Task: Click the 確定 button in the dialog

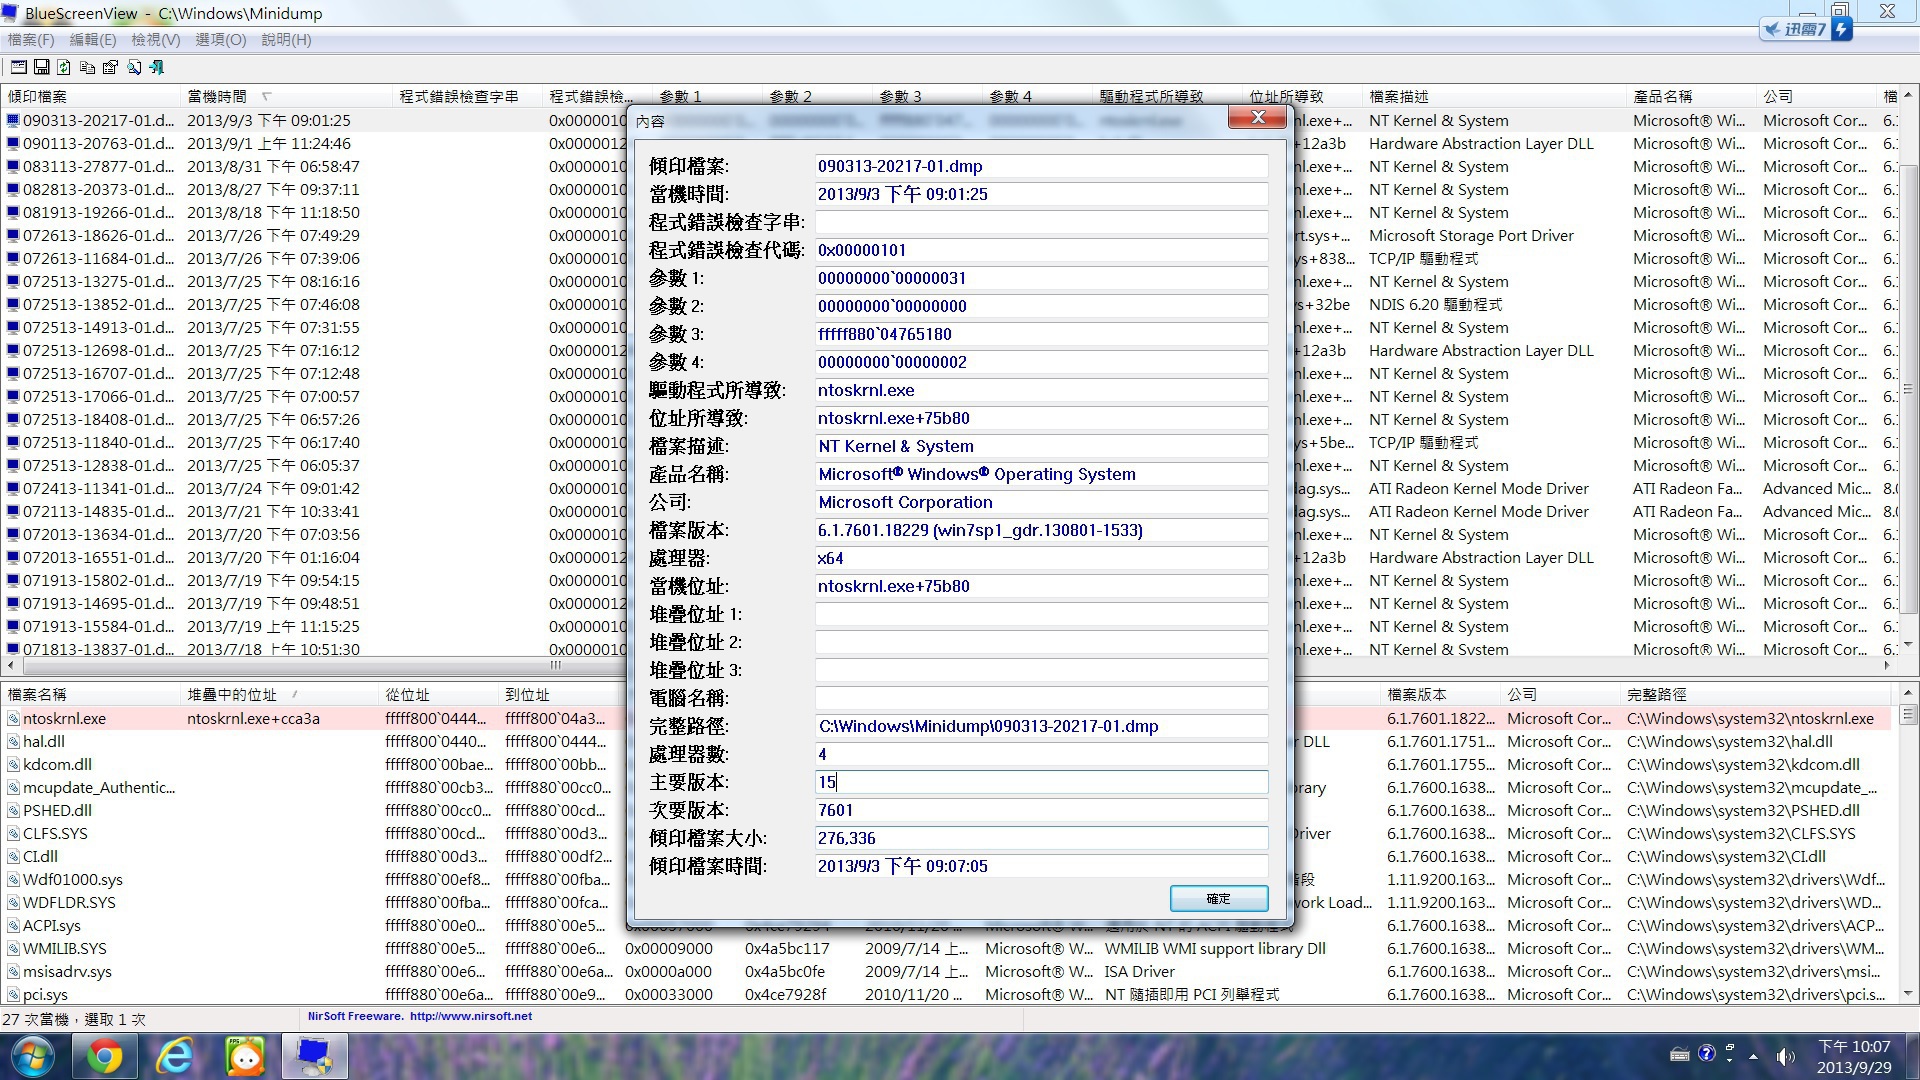Action: tap(1219, 899)
